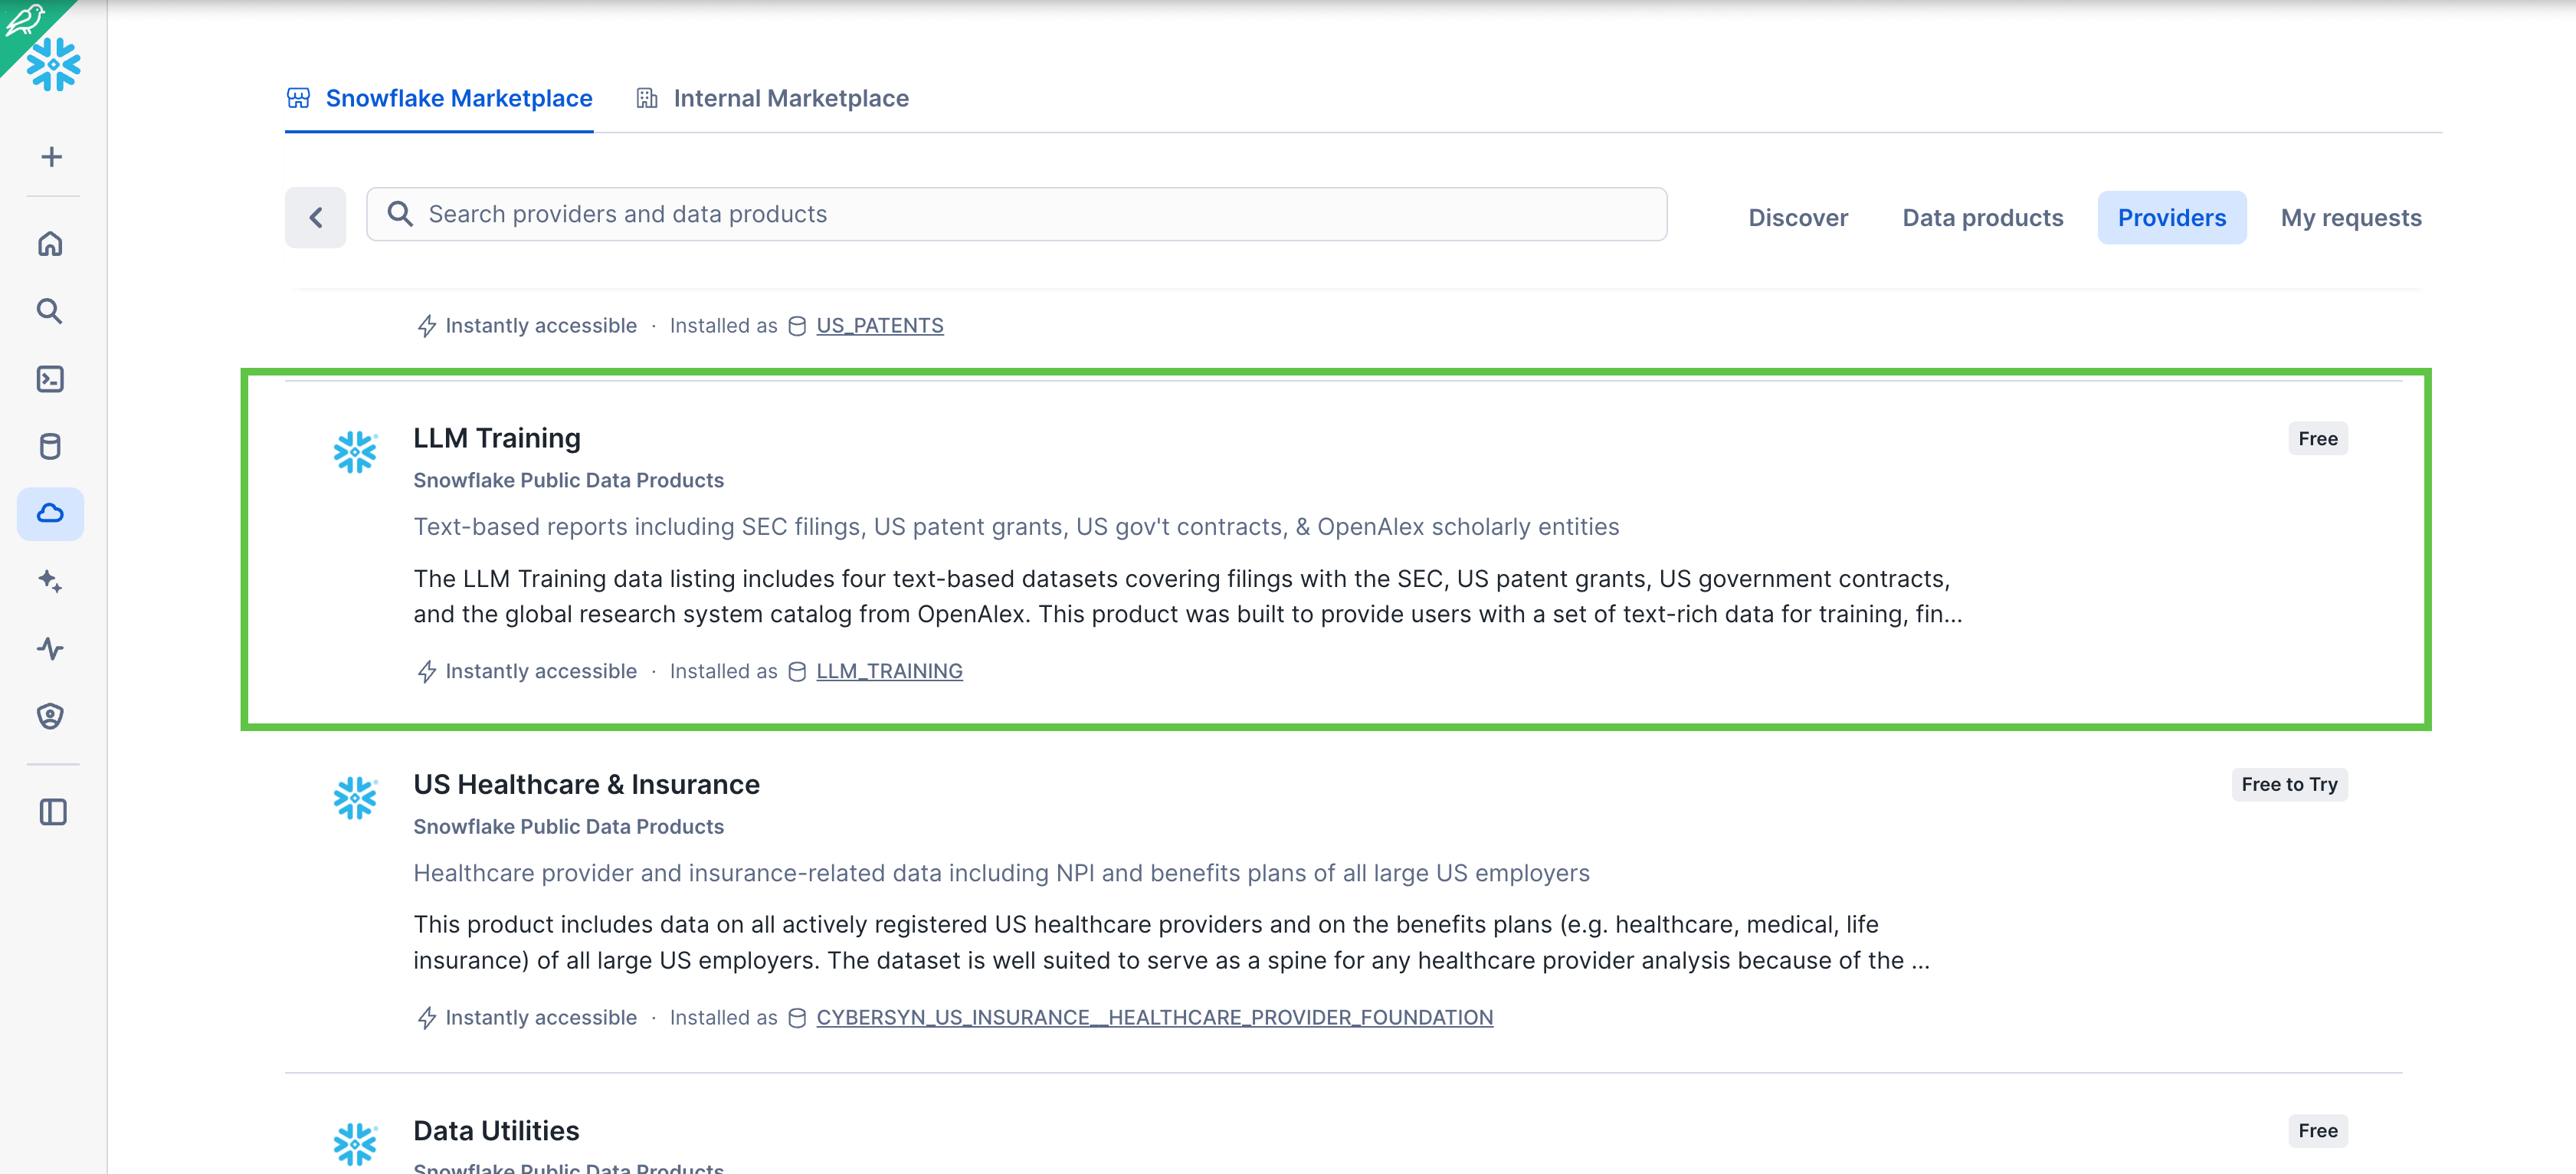
Task: Open Search from the sidebar
Action: 50,311
